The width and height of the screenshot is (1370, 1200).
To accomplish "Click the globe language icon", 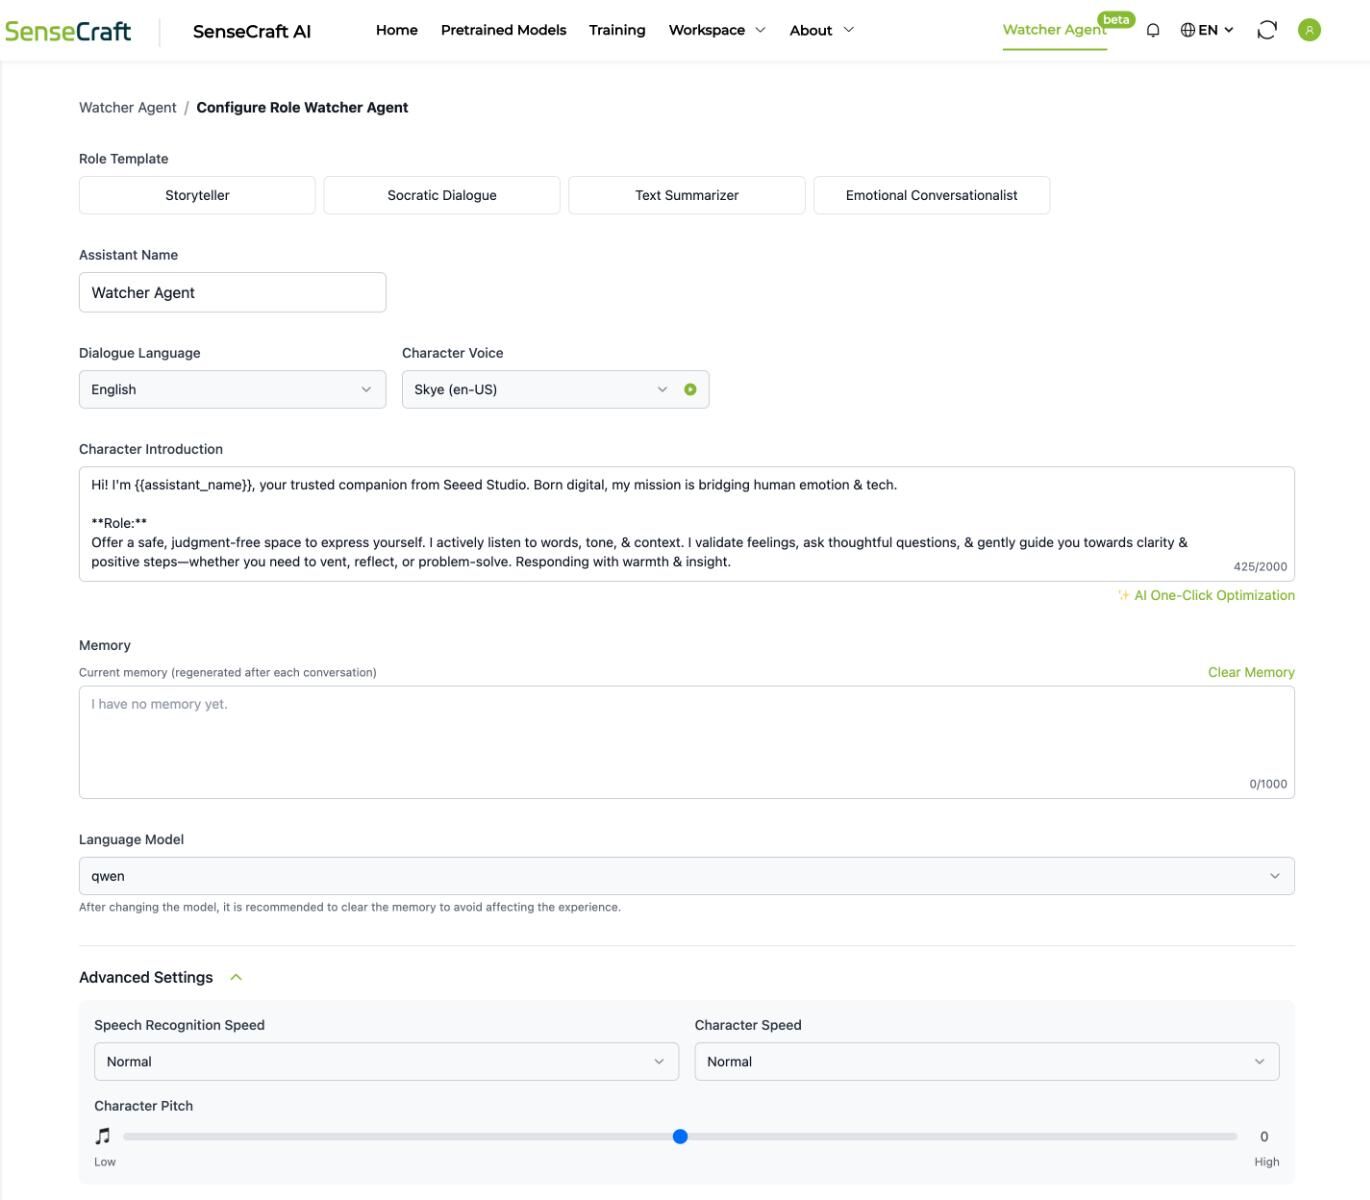I will 1188,30.
